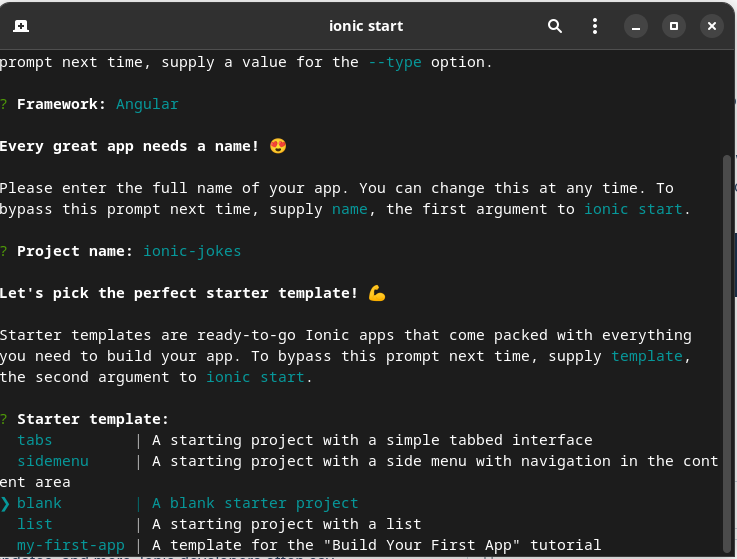Image resolution: width=737 pixels, height=559 pixels.
Task: Click the simple tabbed interface description
Action: 372,440
